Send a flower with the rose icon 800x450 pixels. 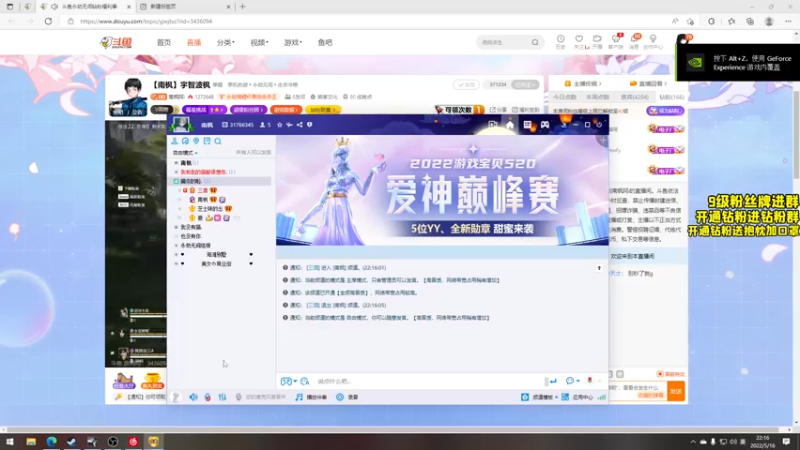point(590,381)
